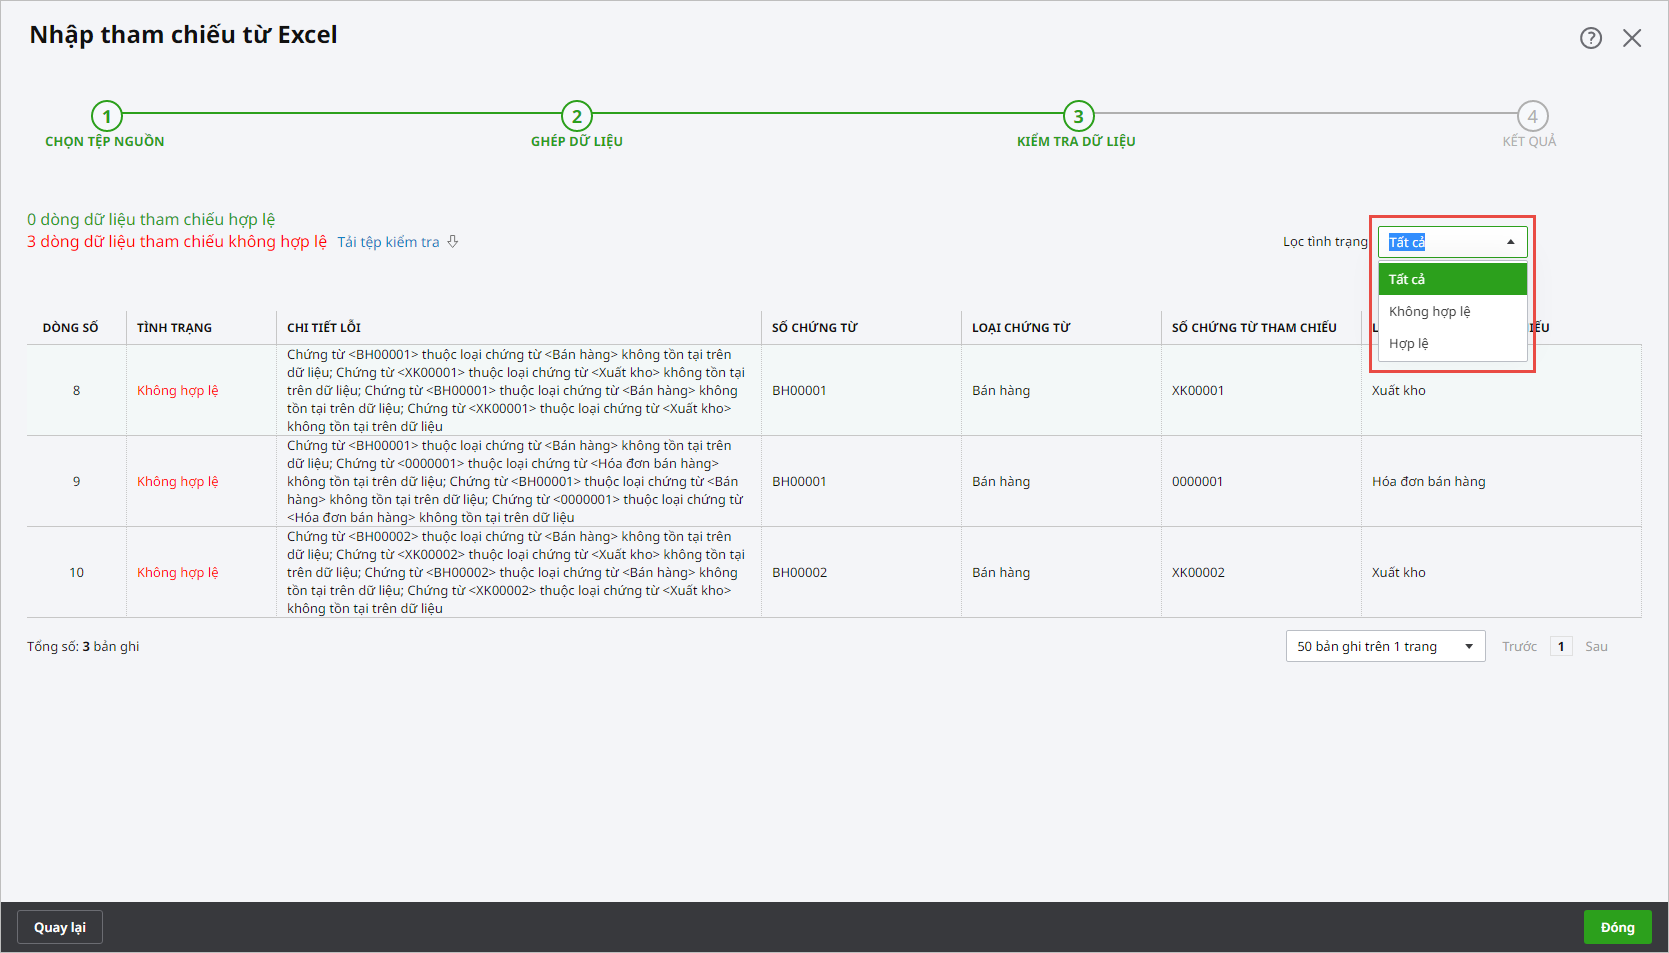Go to previous page with Trước
The width and height of the screenshot is (1669, 953).
tap(1519, 647)
